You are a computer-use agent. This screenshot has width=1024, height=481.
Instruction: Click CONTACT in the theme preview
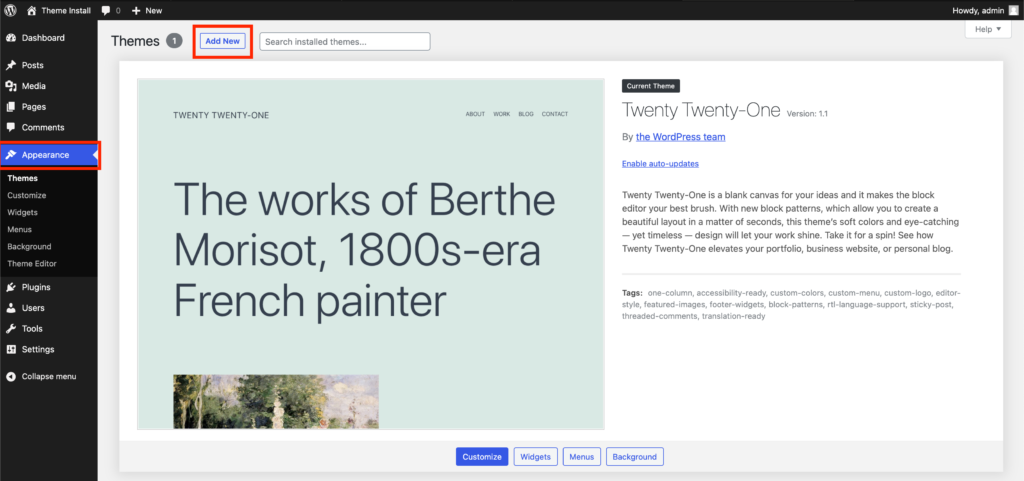(x=555, y=114)
